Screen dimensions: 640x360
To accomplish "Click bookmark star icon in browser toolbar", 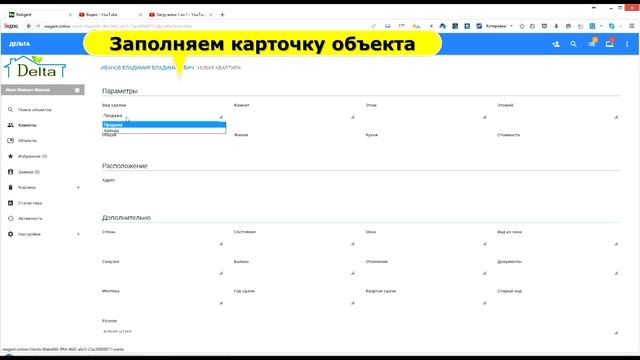I will tap(522, 26).
